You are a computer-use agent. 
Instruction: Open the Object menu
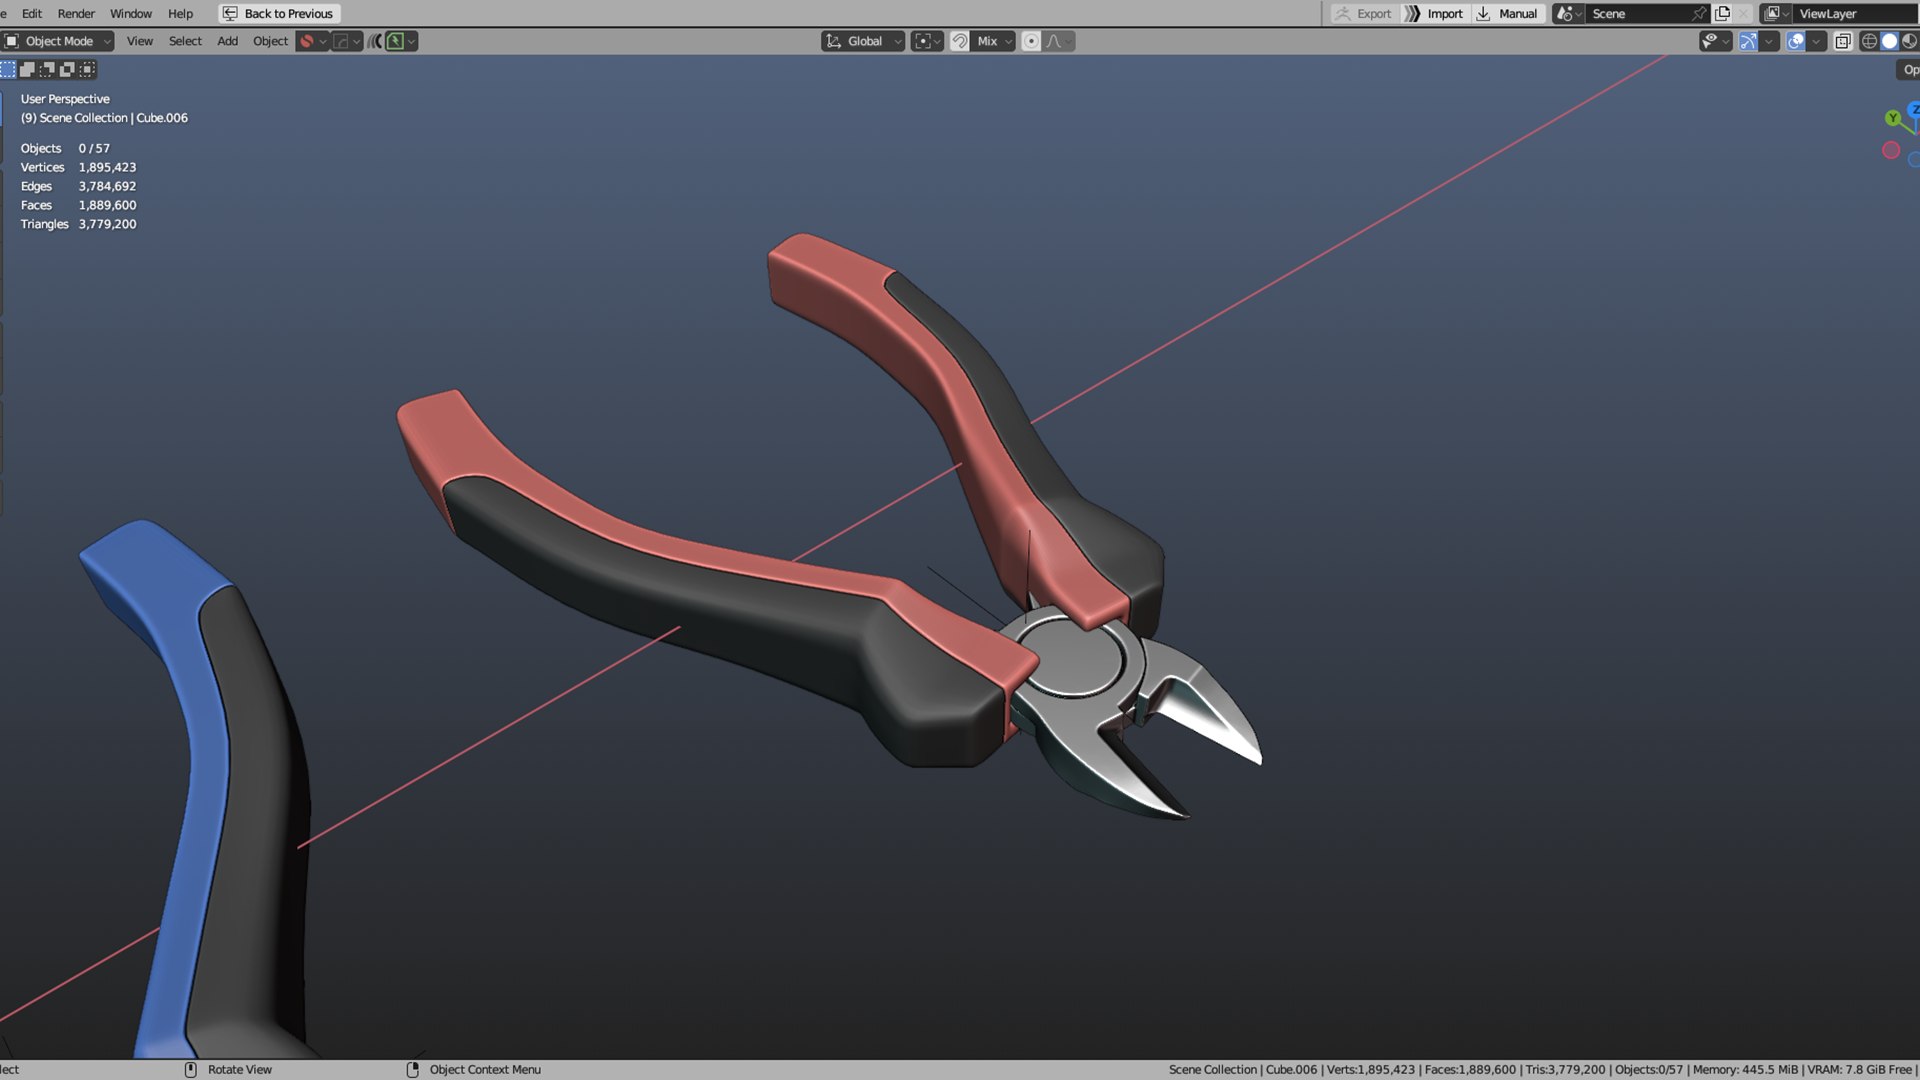click(270, 41)
